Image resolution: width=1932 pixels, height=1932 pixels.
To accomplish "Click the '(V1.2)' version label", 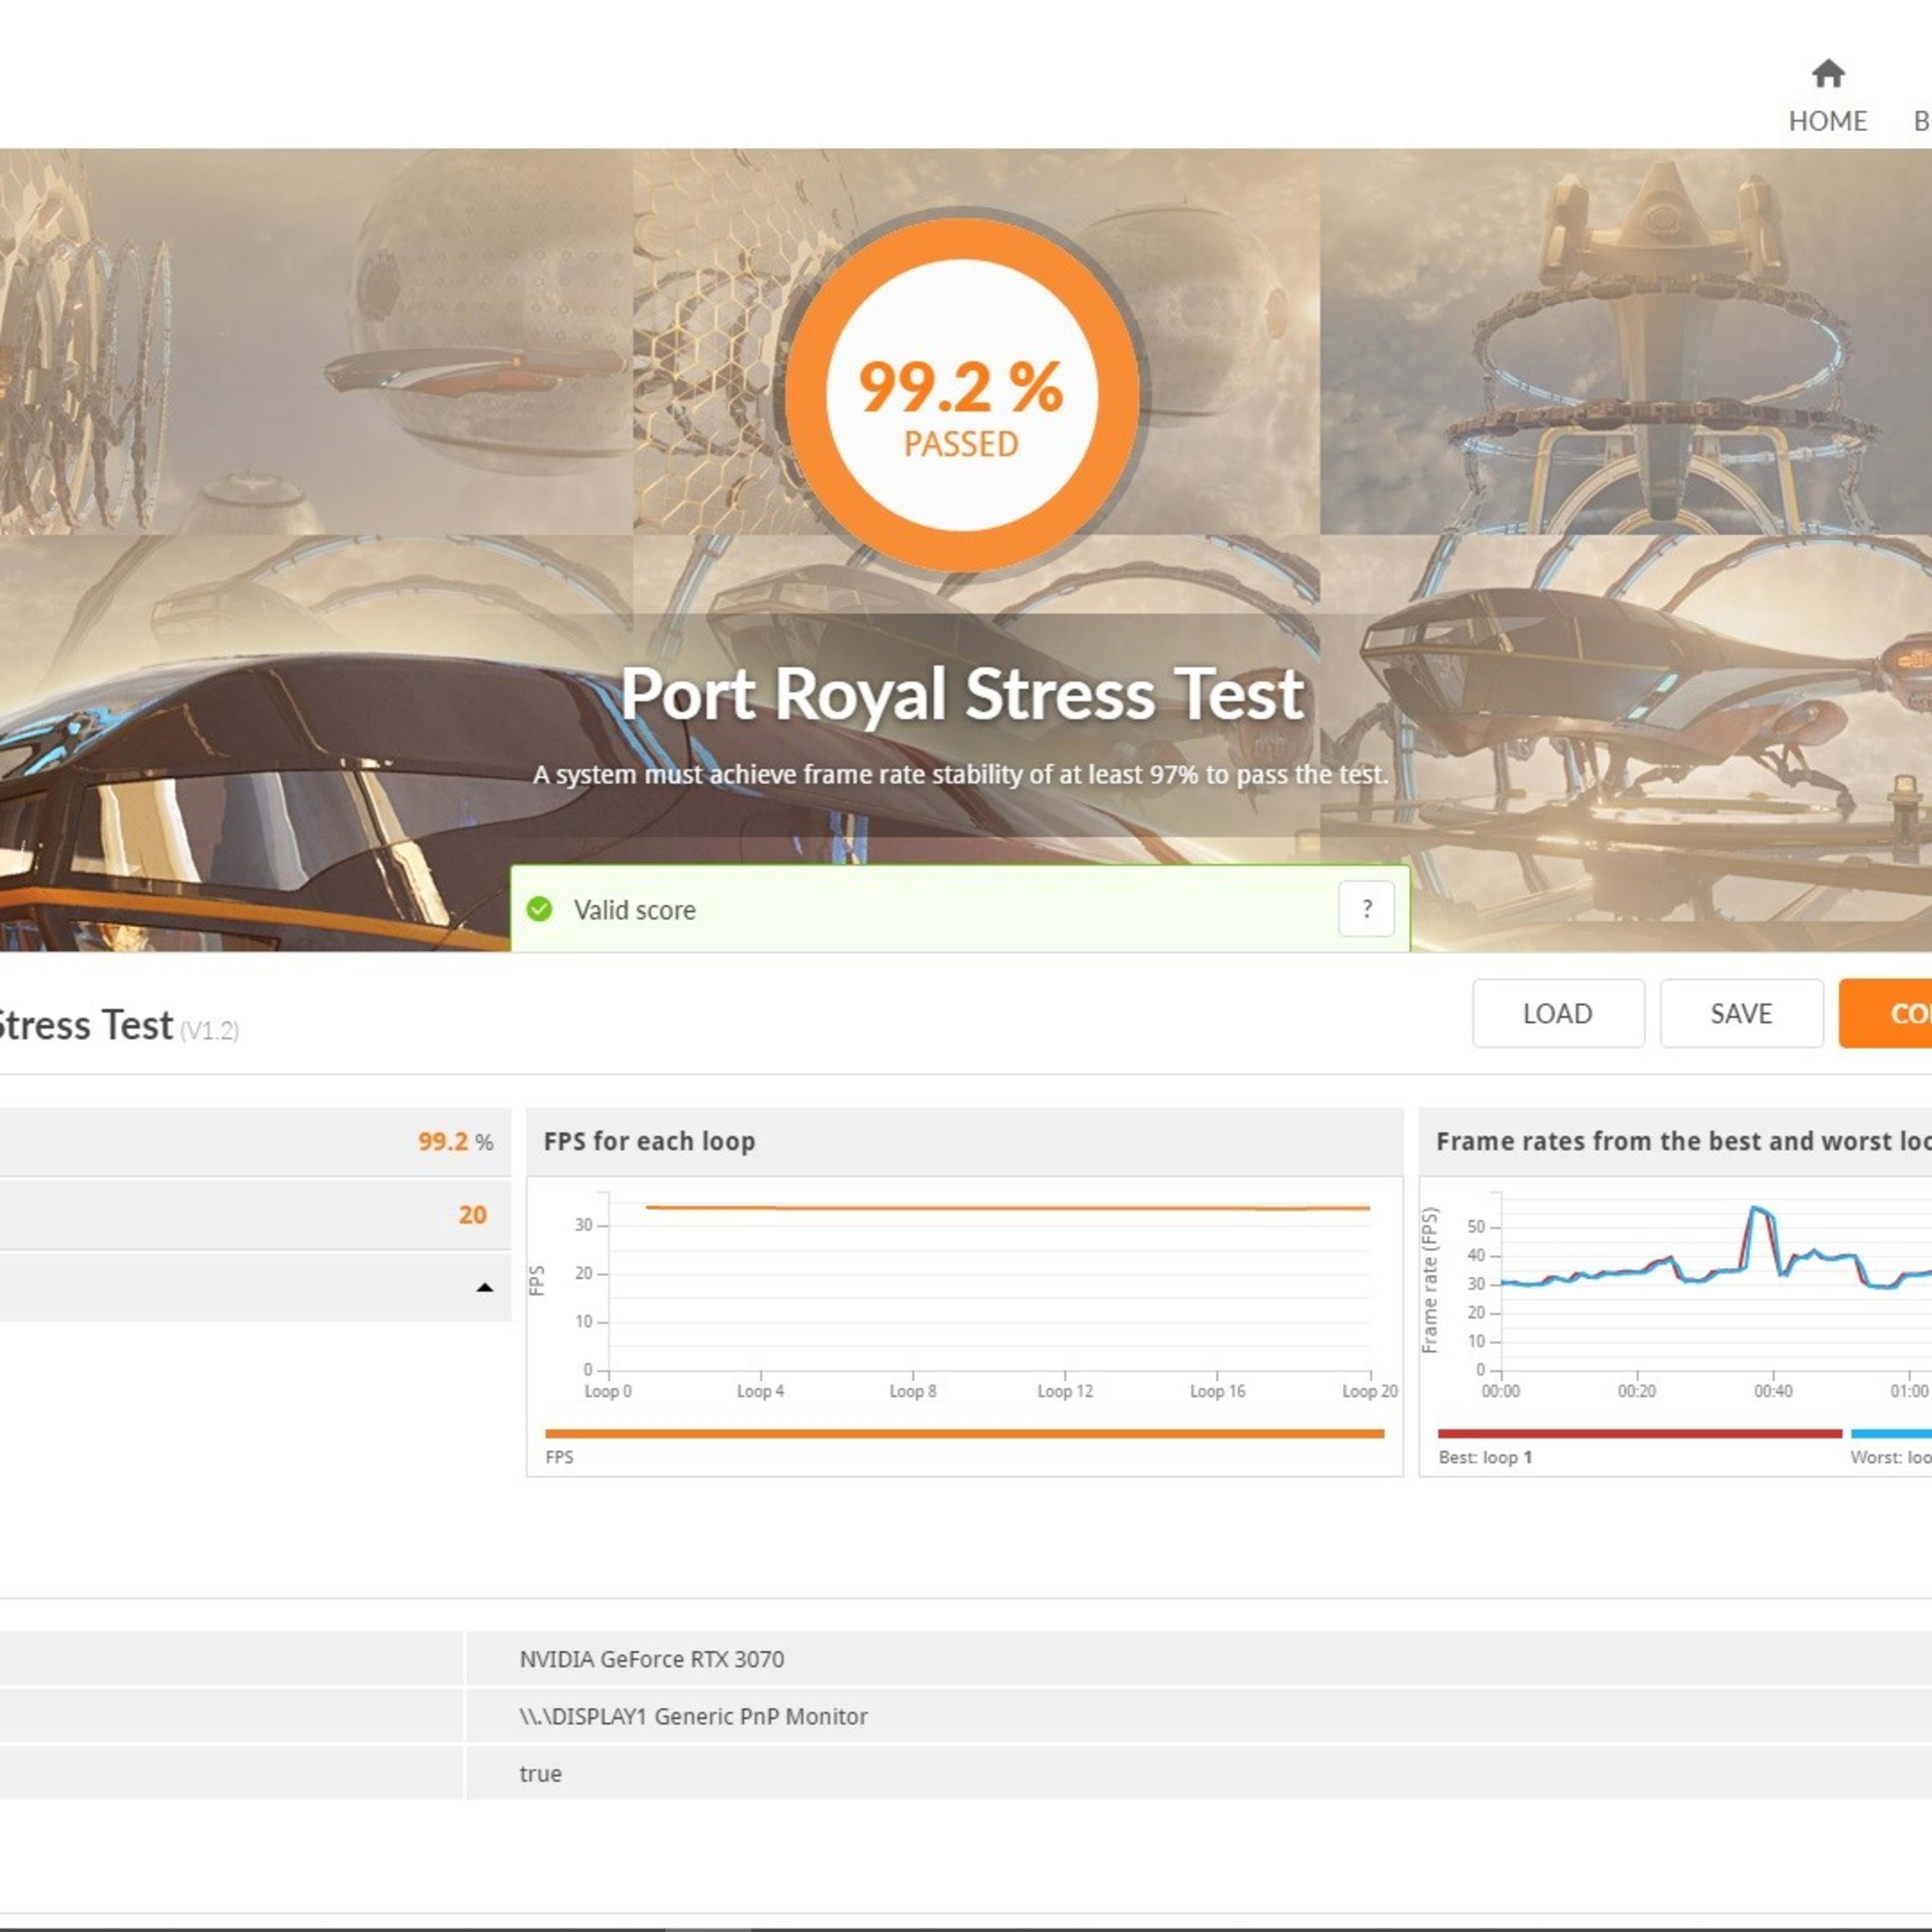I will click(x=209, y=1031).
